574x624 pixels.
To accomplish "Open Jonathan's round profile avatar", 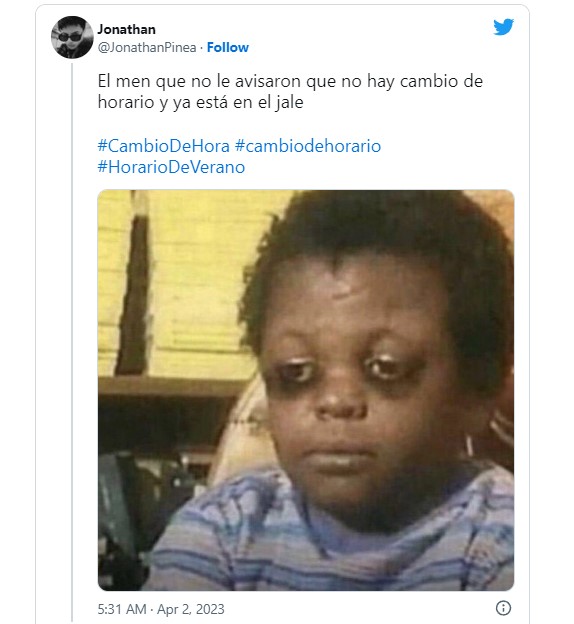I will [x=72, y=37].
